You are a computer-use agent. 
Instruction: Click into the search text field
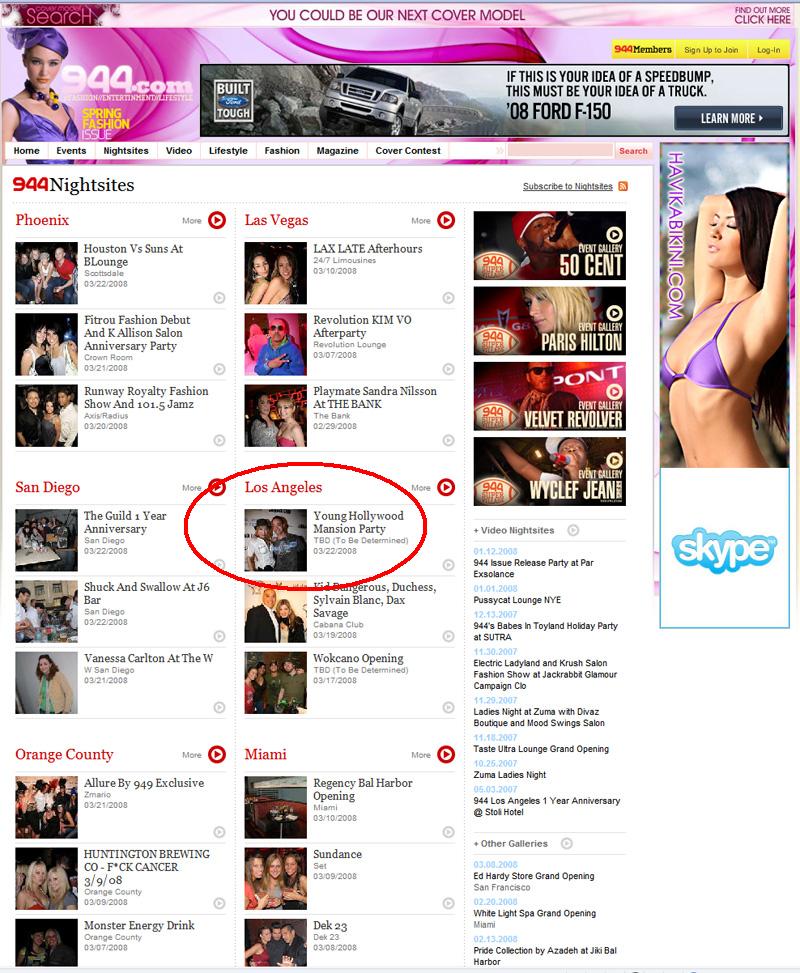pyautogui.click(x=559, y=151)
